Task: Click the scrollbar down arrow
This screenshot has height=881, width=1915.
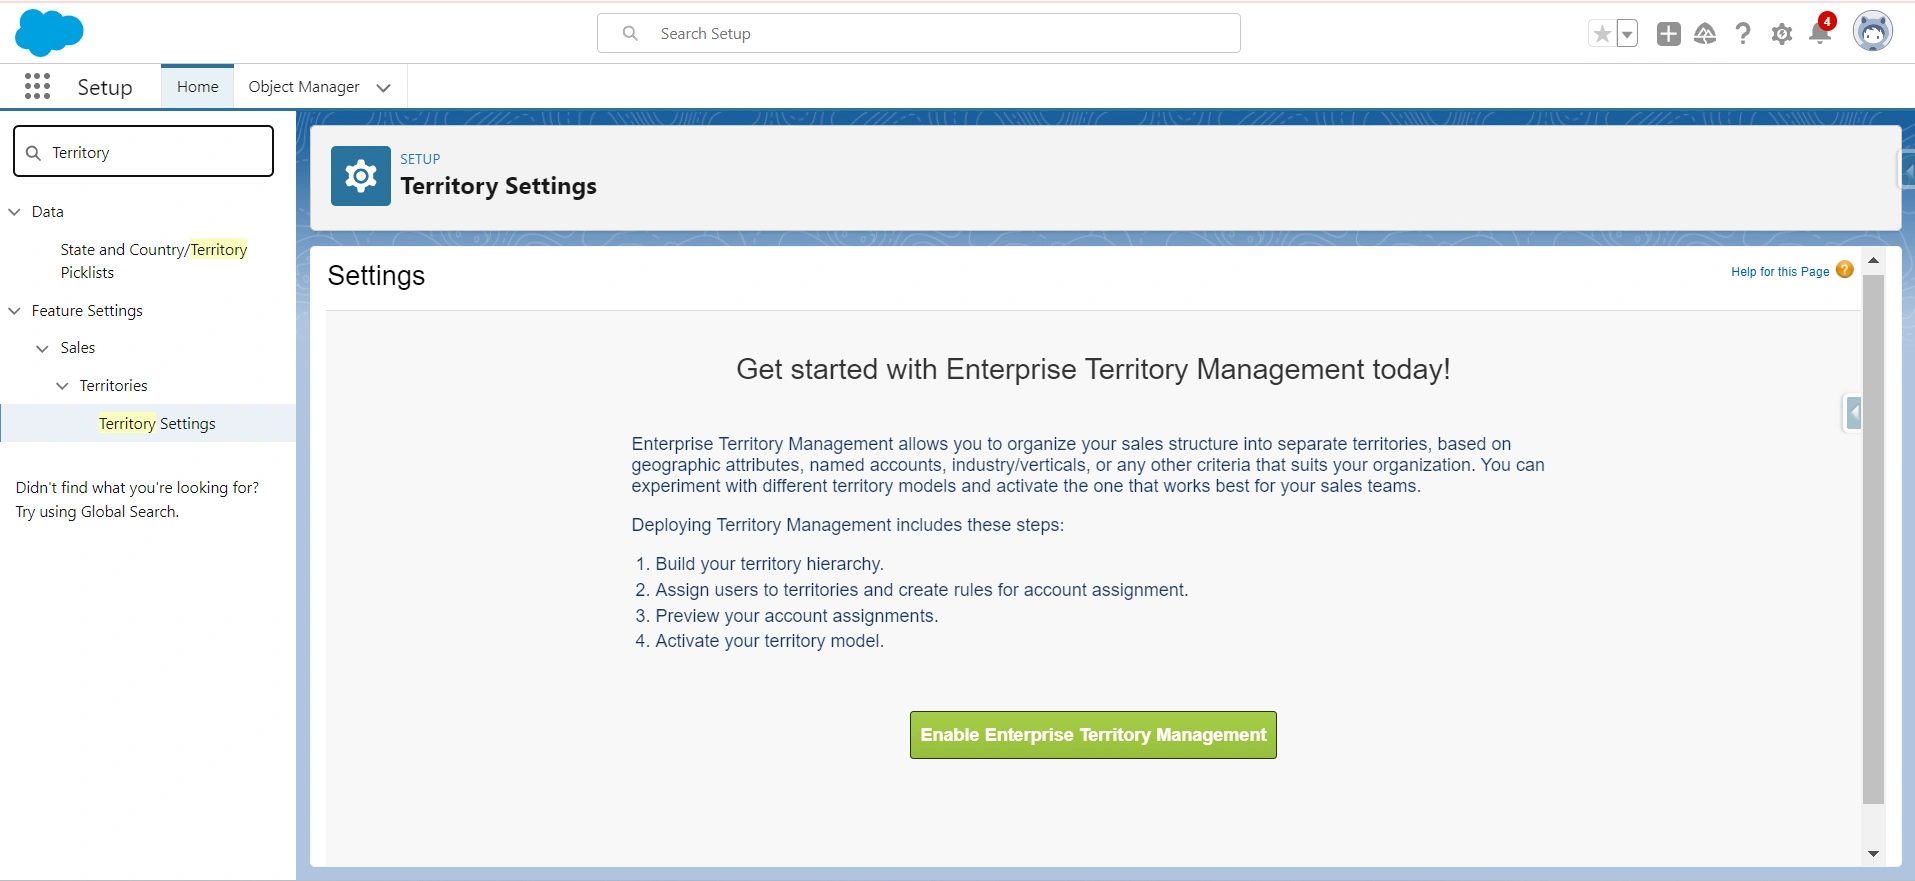Action: coord(1873,854)
